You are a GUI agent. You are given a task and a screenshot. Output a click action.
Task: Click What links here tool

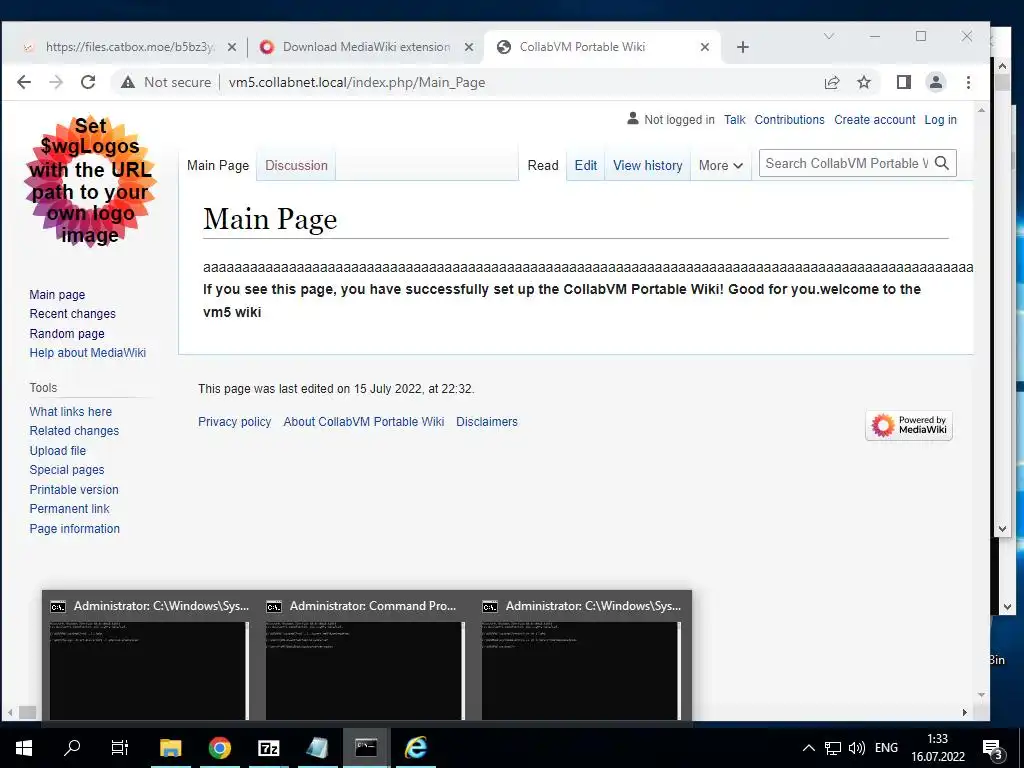click(71, 411)
